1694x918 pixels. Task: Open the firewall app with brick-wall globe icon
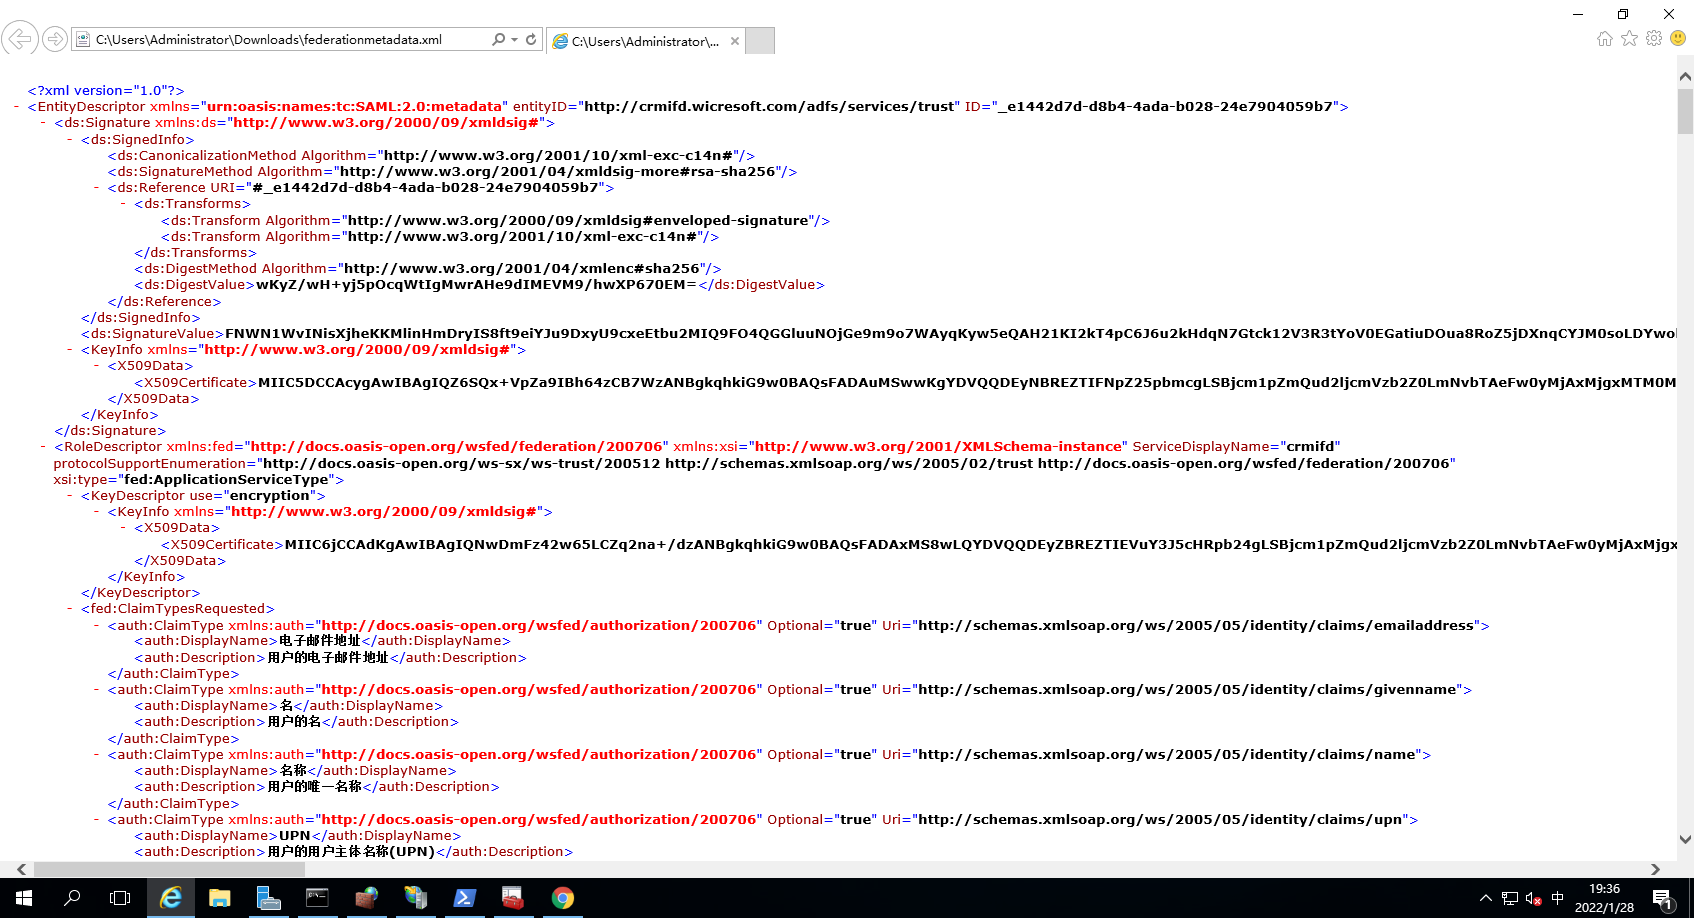click(366, 898)
